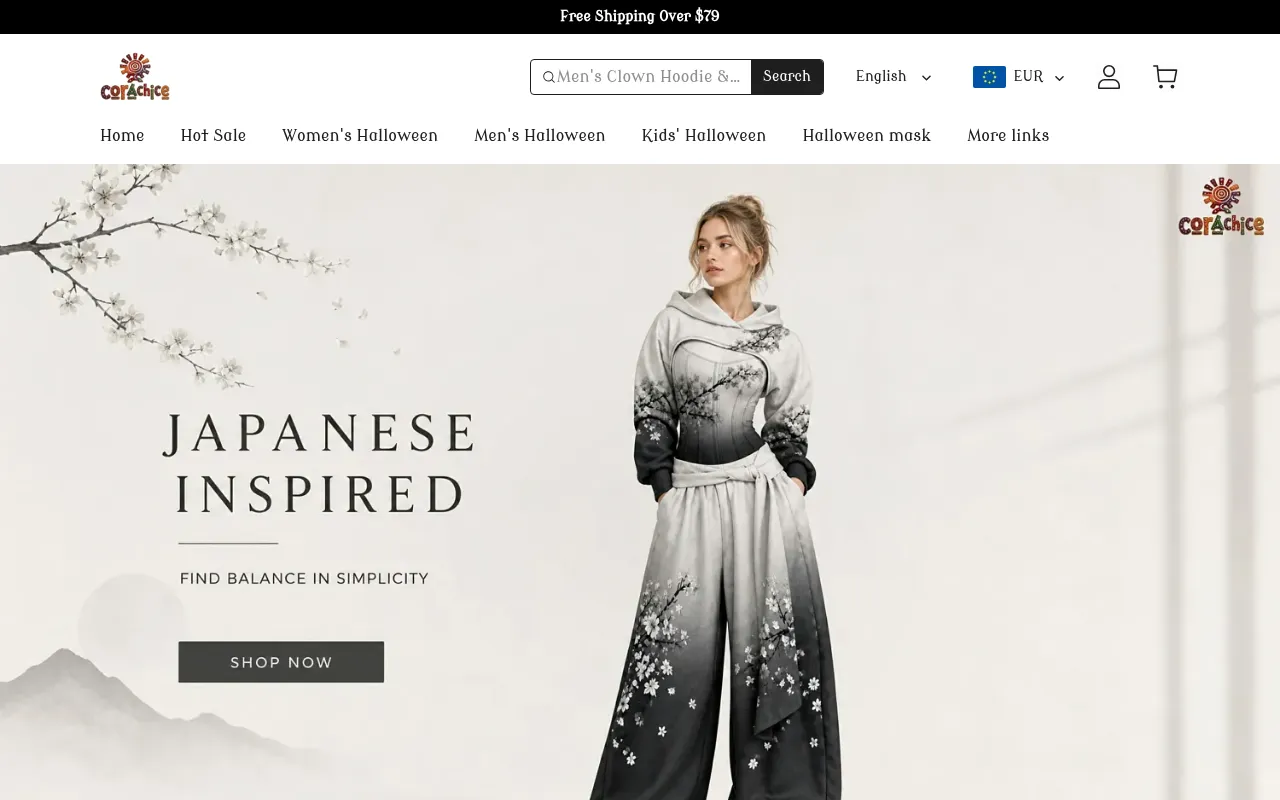Image resolution: width=1280 pixels, height=800 pixels.
Task: Click the magnifier icon in search box
Action: tap(549, 77)
